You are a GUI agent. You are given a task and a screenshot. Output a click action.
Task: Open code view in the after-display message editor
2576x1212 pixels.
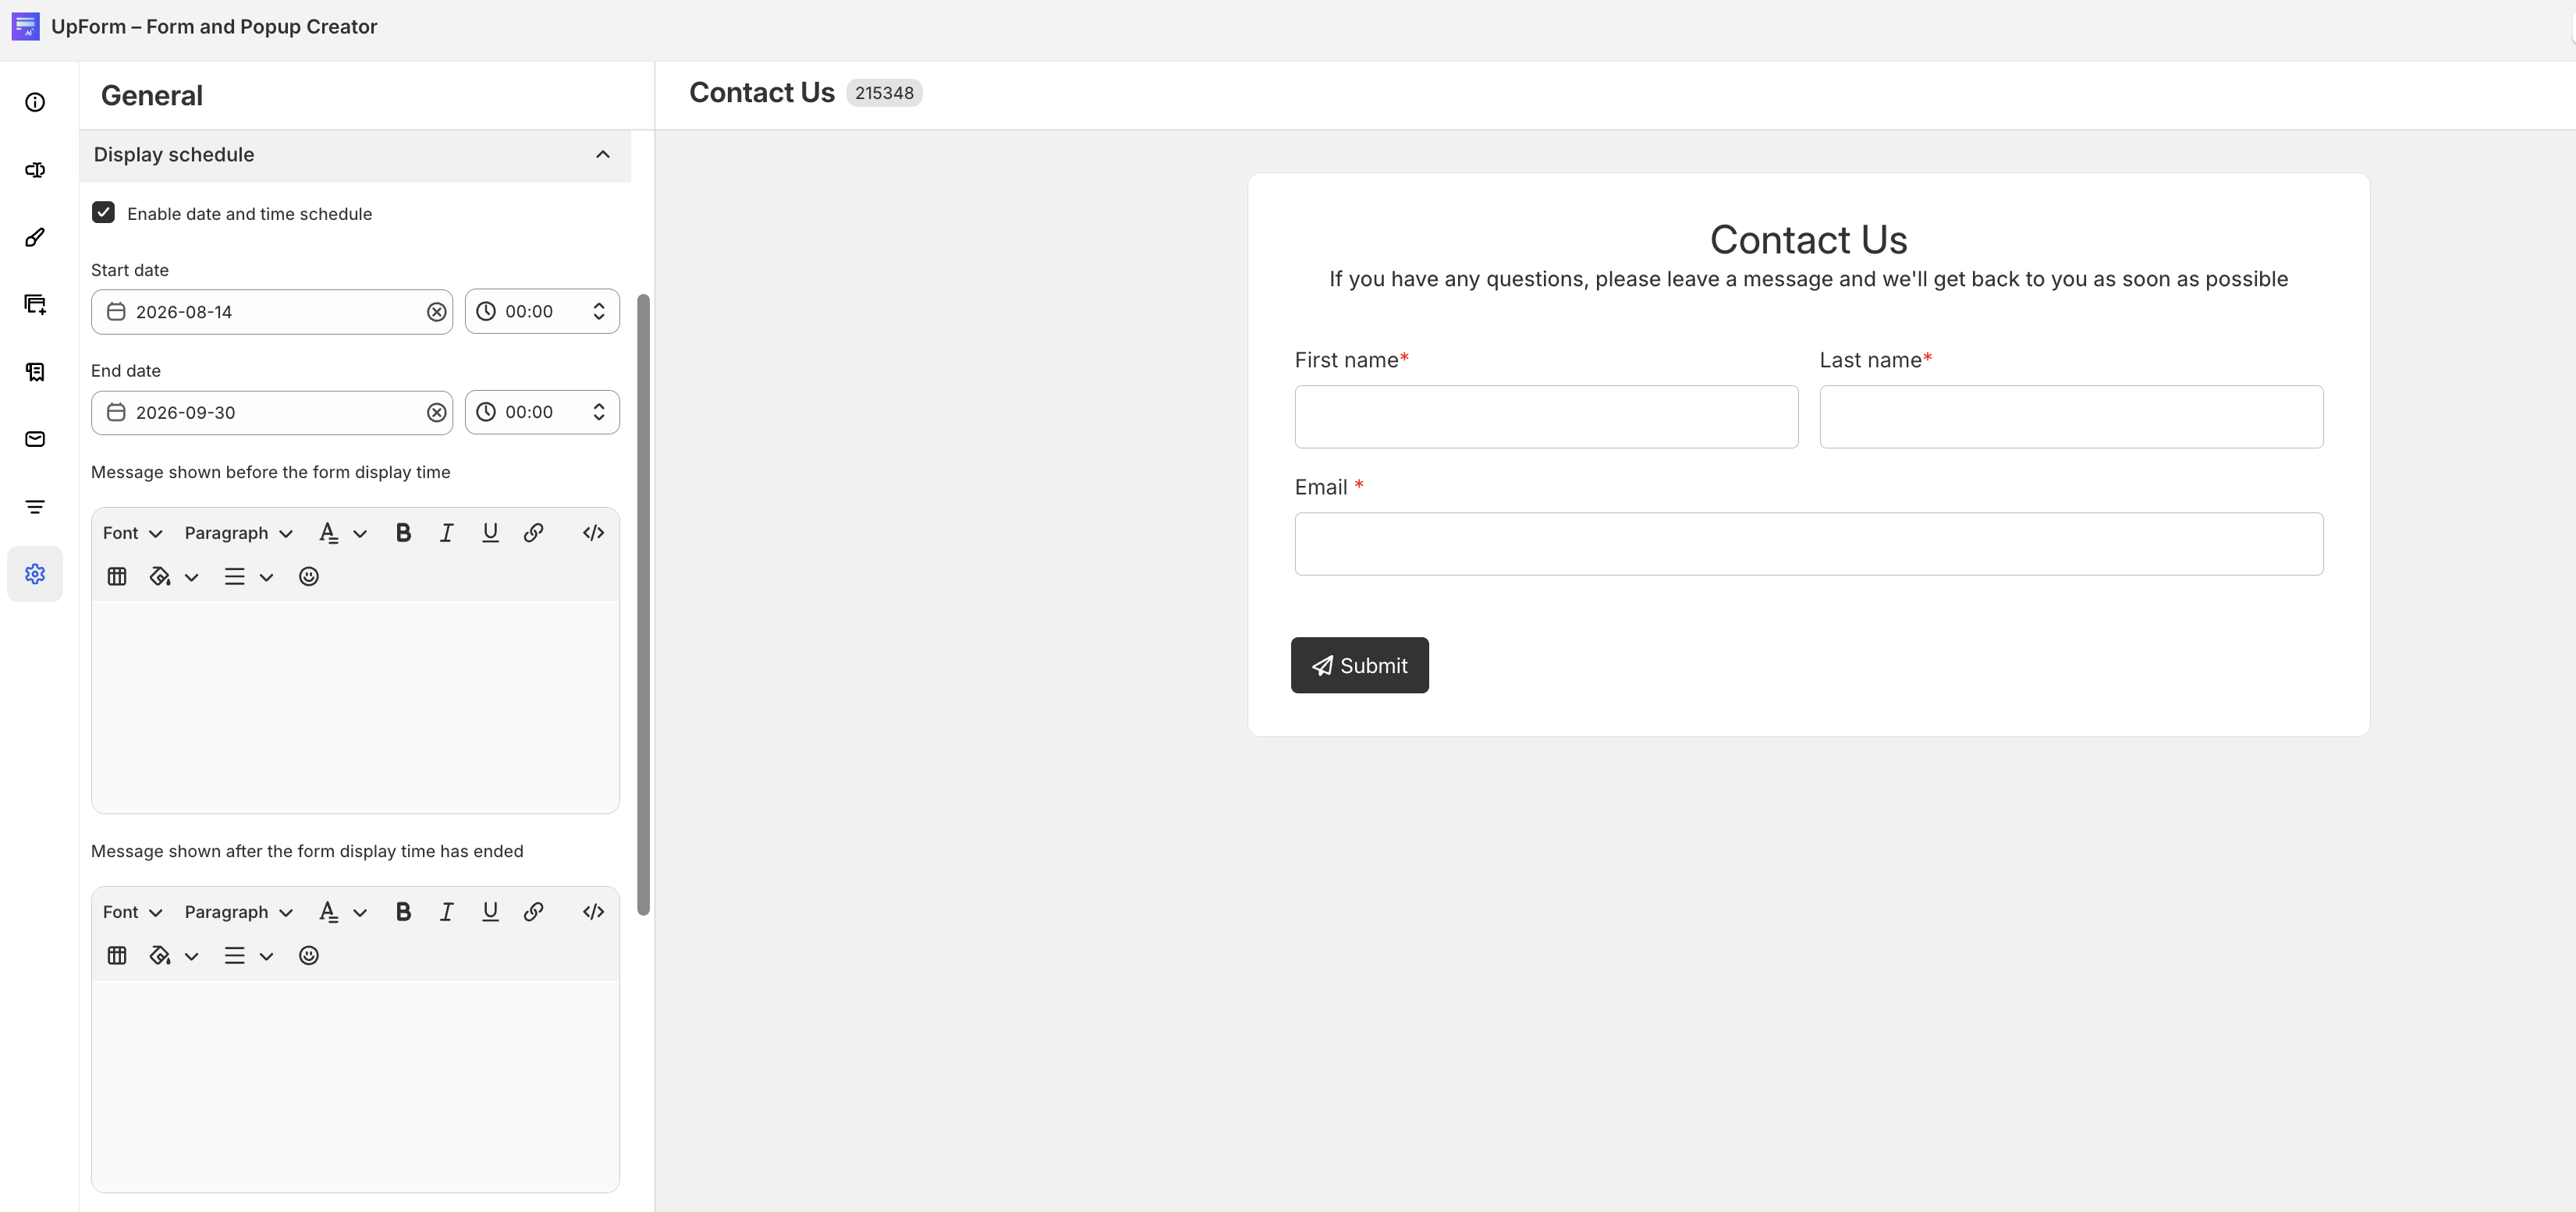point(593,912)
